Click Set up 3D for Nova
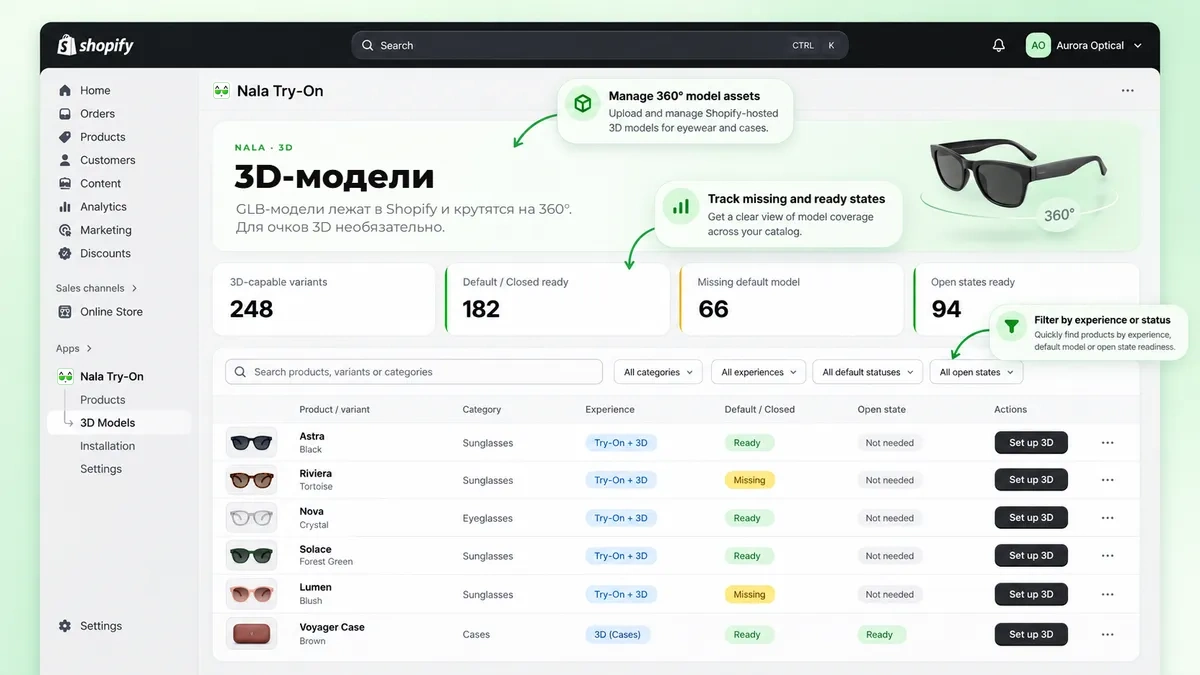Screen dimensions: 1200x675 pos(1031,518)
